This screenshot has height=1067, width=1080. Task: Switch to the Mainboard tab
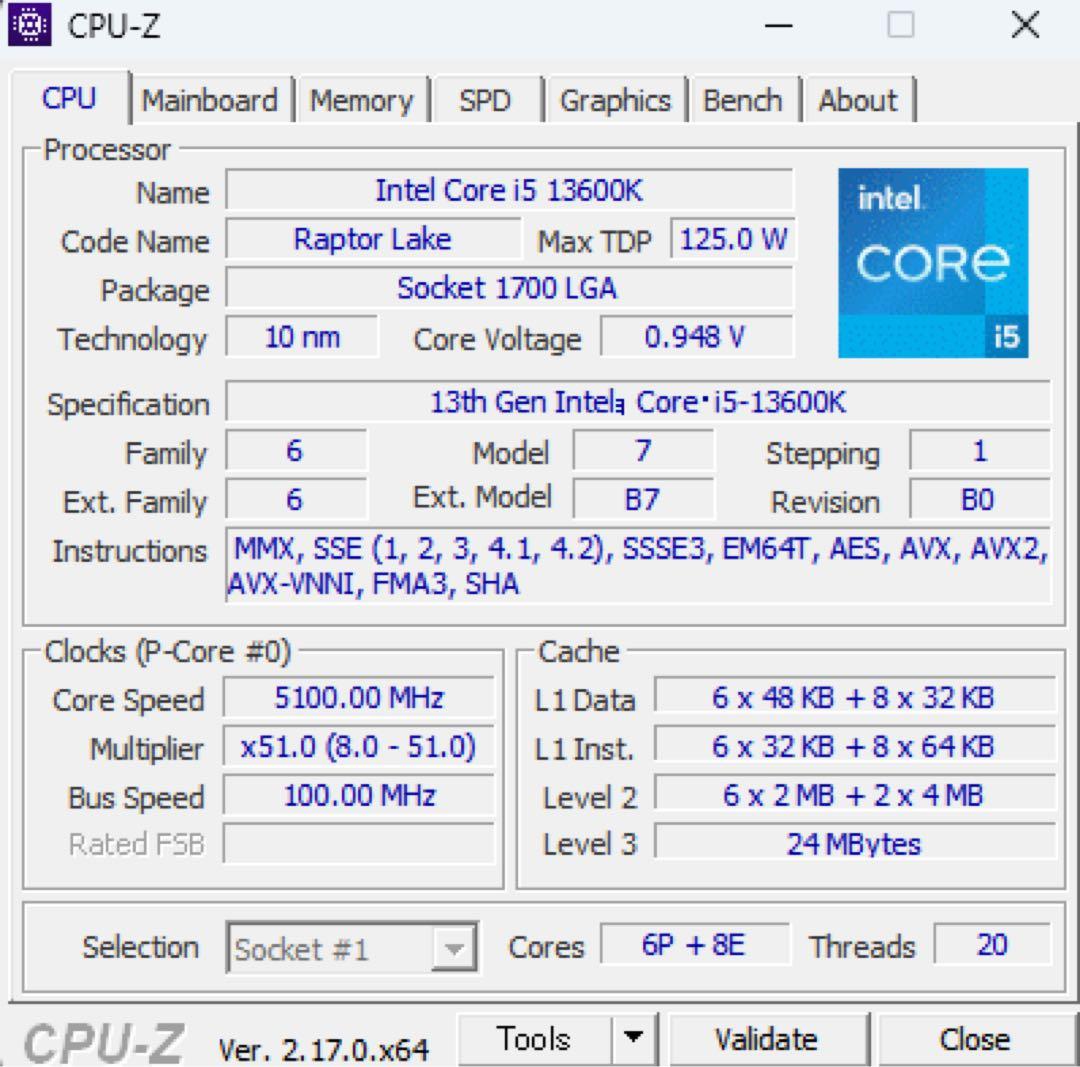point(210,100)
